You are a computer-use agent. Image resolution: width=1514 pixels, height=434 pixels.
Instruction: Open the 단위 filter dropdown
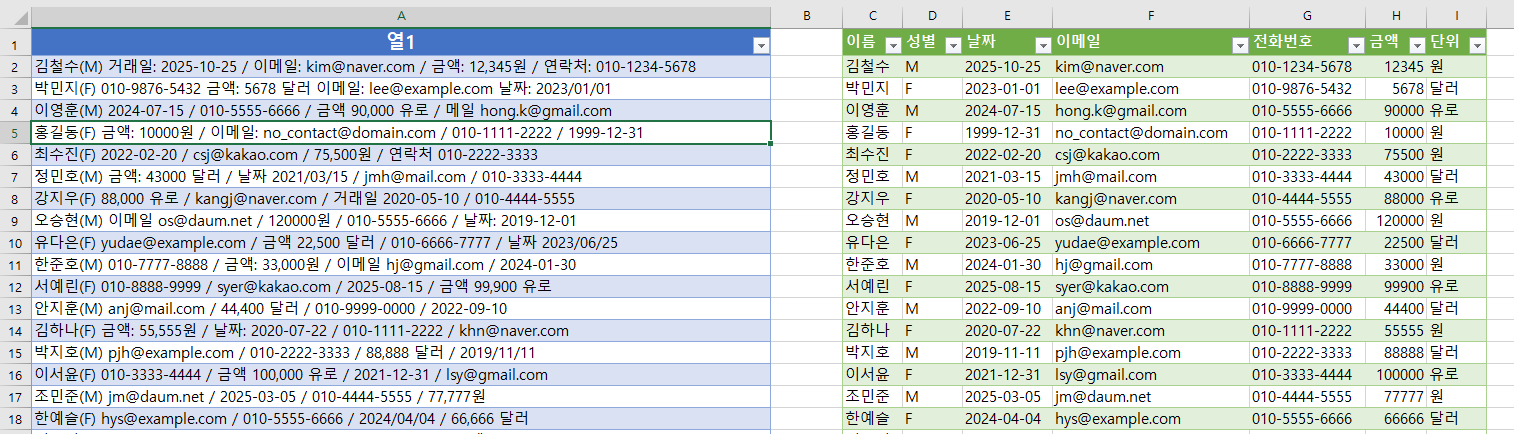1476,45
